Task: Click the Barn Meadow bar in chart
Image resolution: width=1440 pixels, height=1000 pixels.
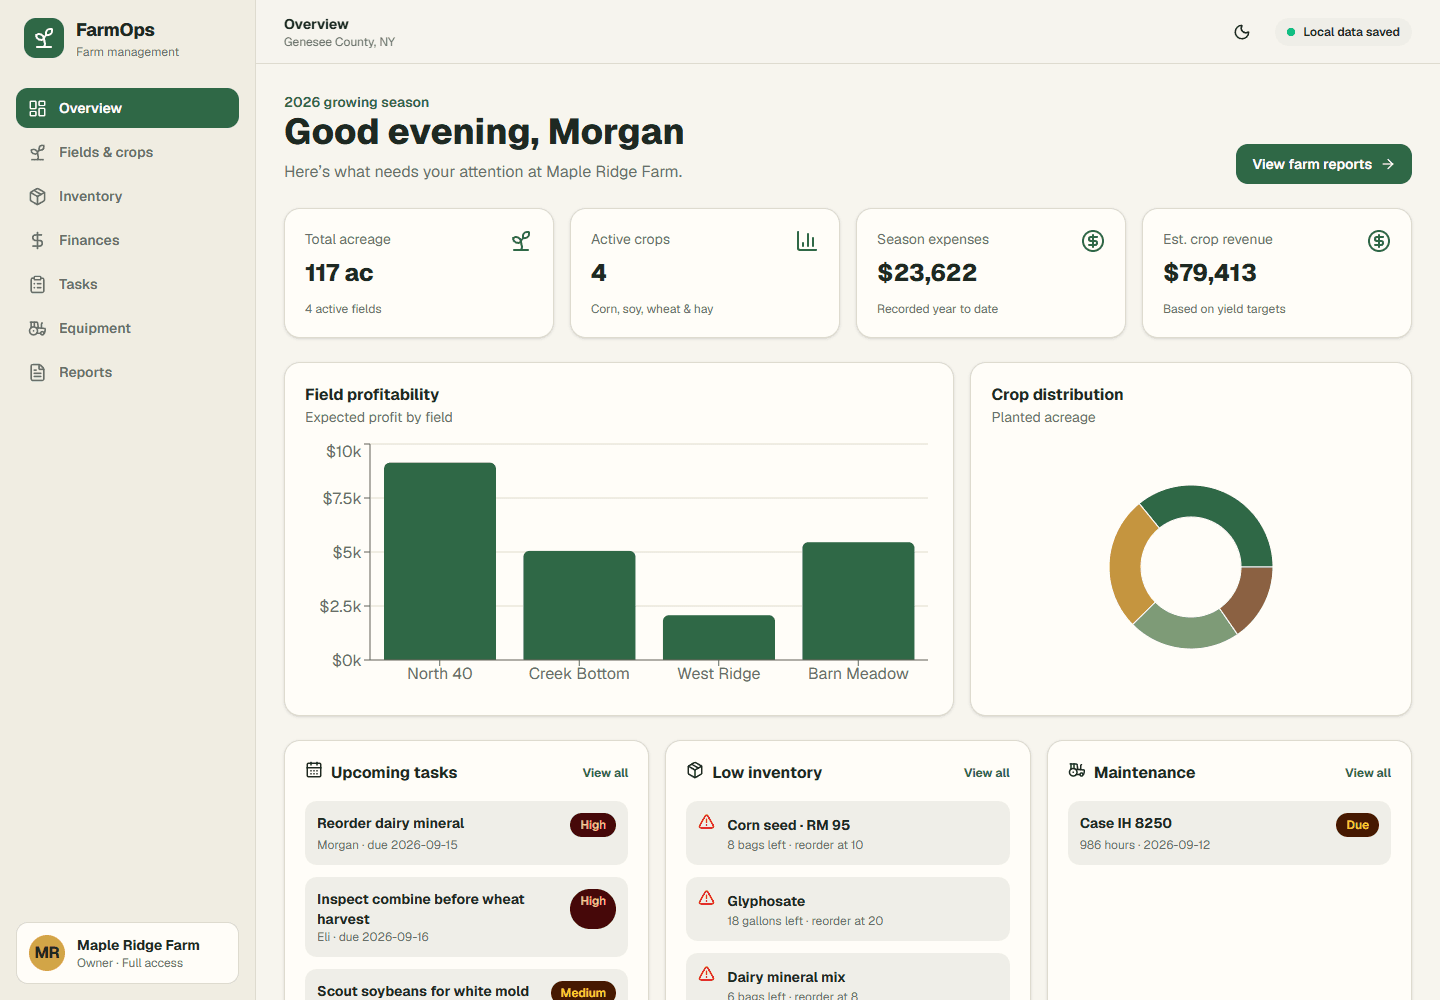Action: tap(858, 601)
